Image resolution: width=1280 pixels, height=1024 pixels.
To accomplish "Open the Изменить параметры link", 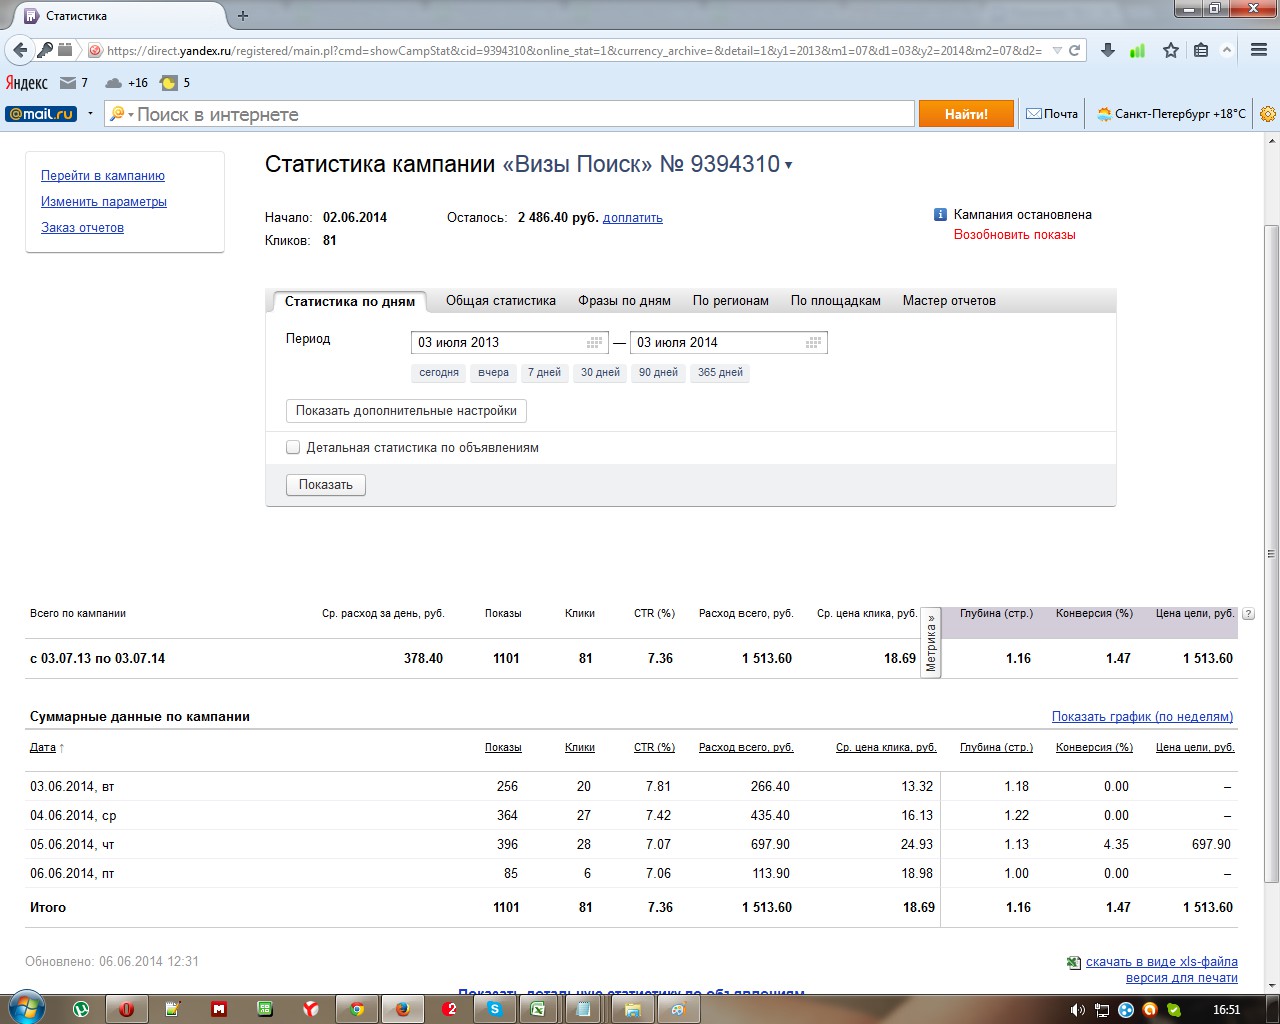I will 104,202.
